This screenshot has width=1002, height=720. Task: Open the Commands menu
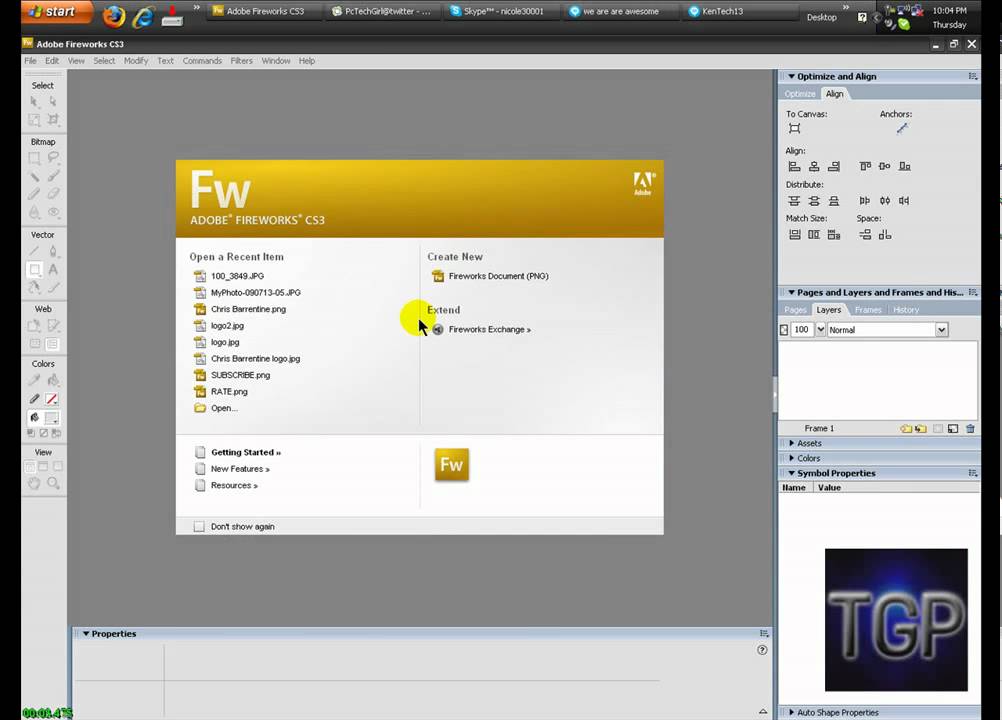202,61
